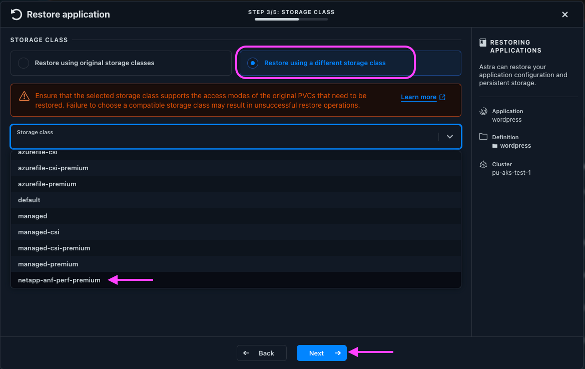Click the Definition folder icon
Image resolution: width=585 pixels, height=369 pixels.
pos(483,137)
